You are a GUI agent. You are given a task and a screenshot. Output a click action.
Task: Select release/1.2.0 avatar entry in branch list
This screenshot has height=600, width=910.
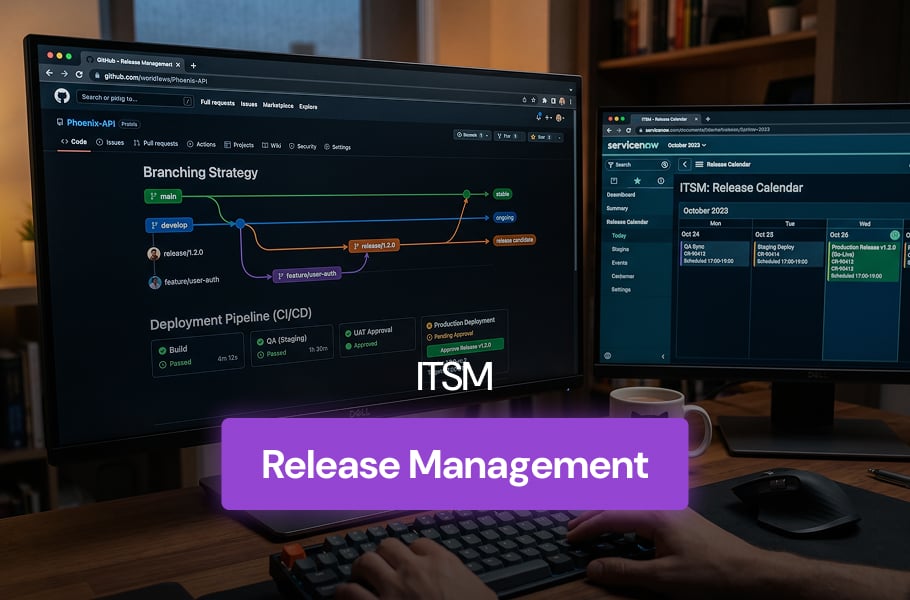[x=175, y=254]
